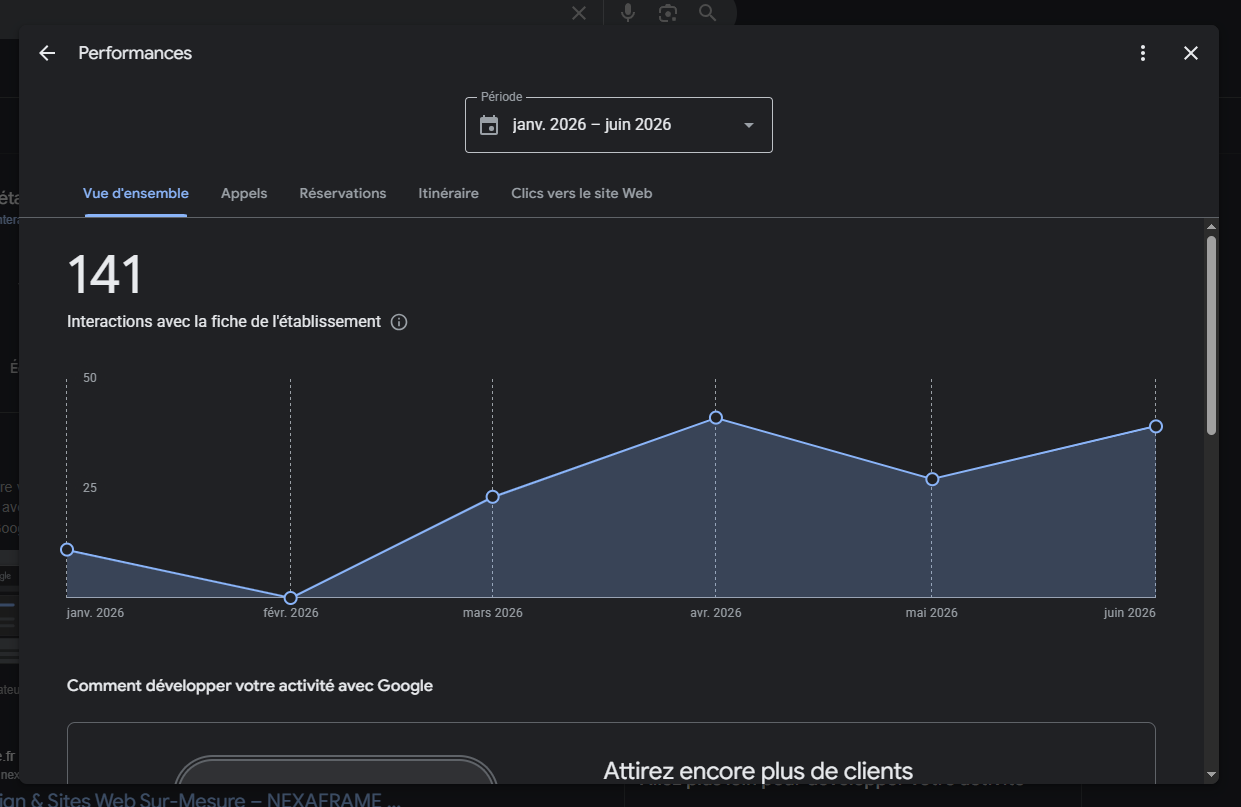Click the microphone voice search icon behind dialog
1241x807 pixels.
click(x=628, y=13)
